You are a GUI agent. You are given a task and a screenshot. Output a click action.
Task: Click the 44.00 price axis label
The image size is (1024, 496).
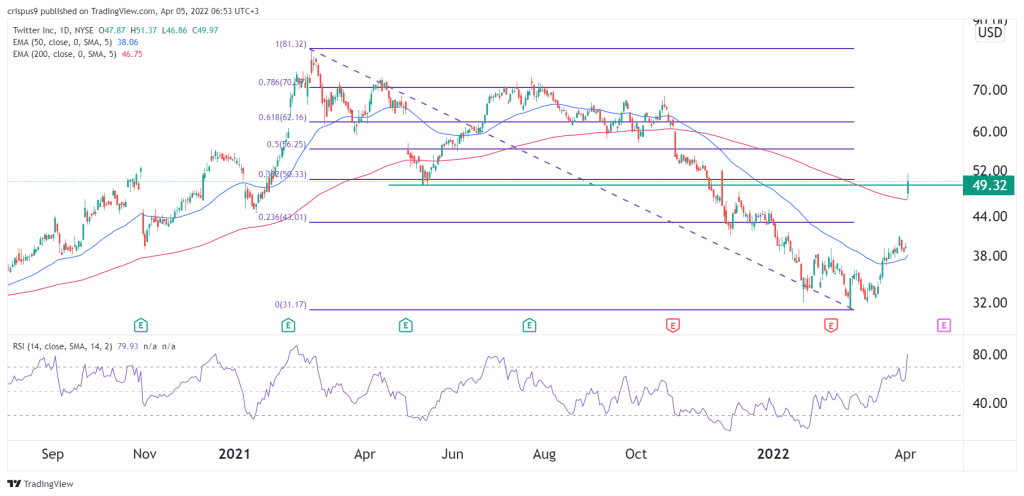pyautogui.click(x=990, y=217)
